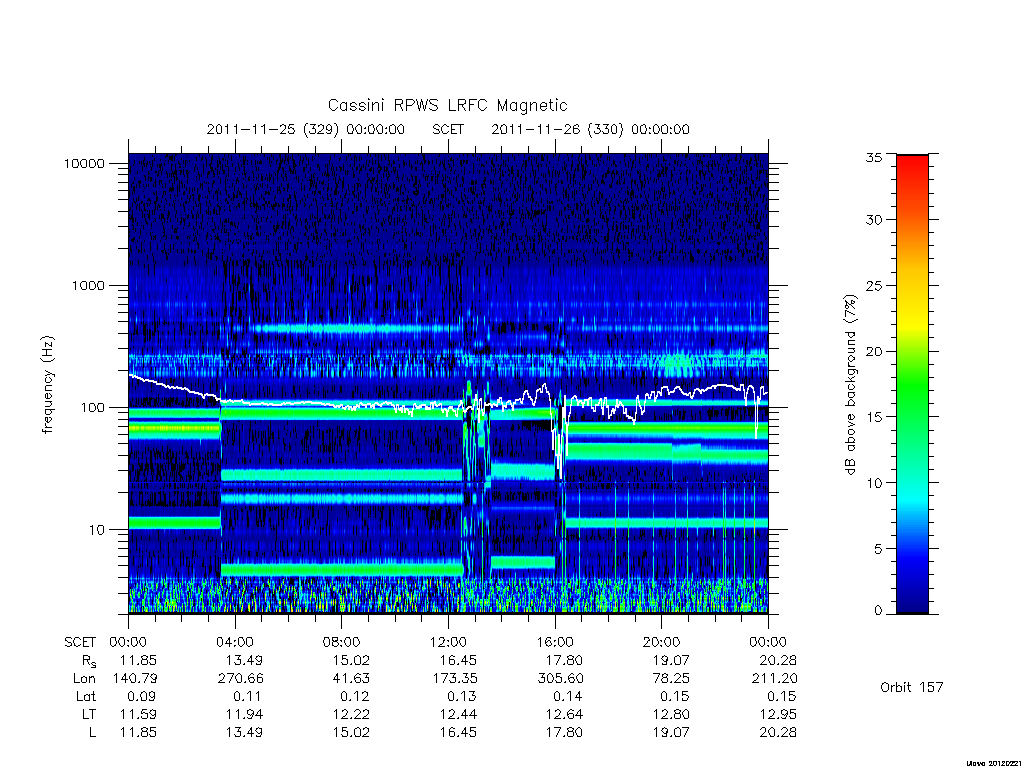This screenshot has width=1024, height=768.
Task: Click the colorbar label 15
Action: 873,417
